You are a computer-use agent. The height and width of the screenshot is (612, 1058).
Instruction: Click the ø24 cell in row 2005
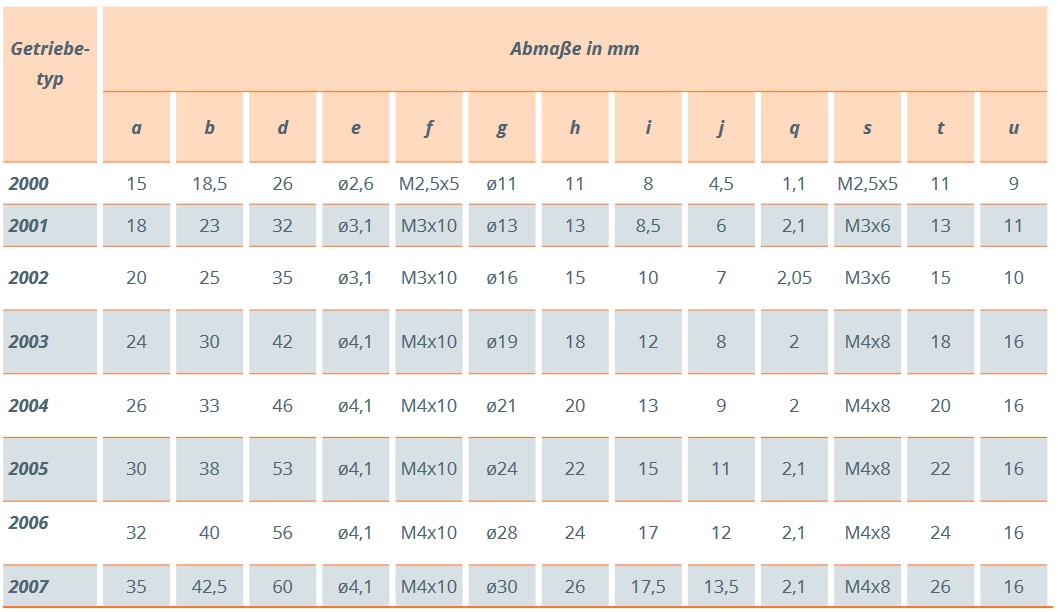coord(501,469)
